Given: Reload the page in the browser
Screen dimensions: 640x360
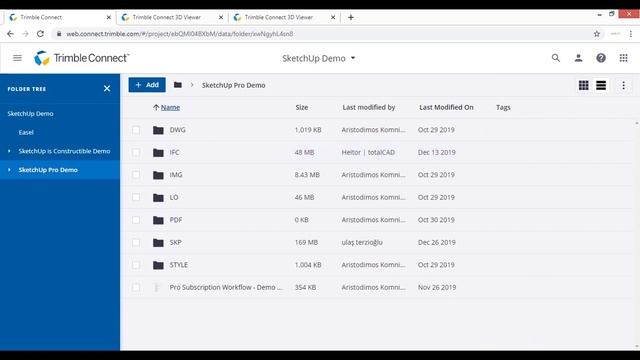Looking at the screenshot, I should 40,34.
